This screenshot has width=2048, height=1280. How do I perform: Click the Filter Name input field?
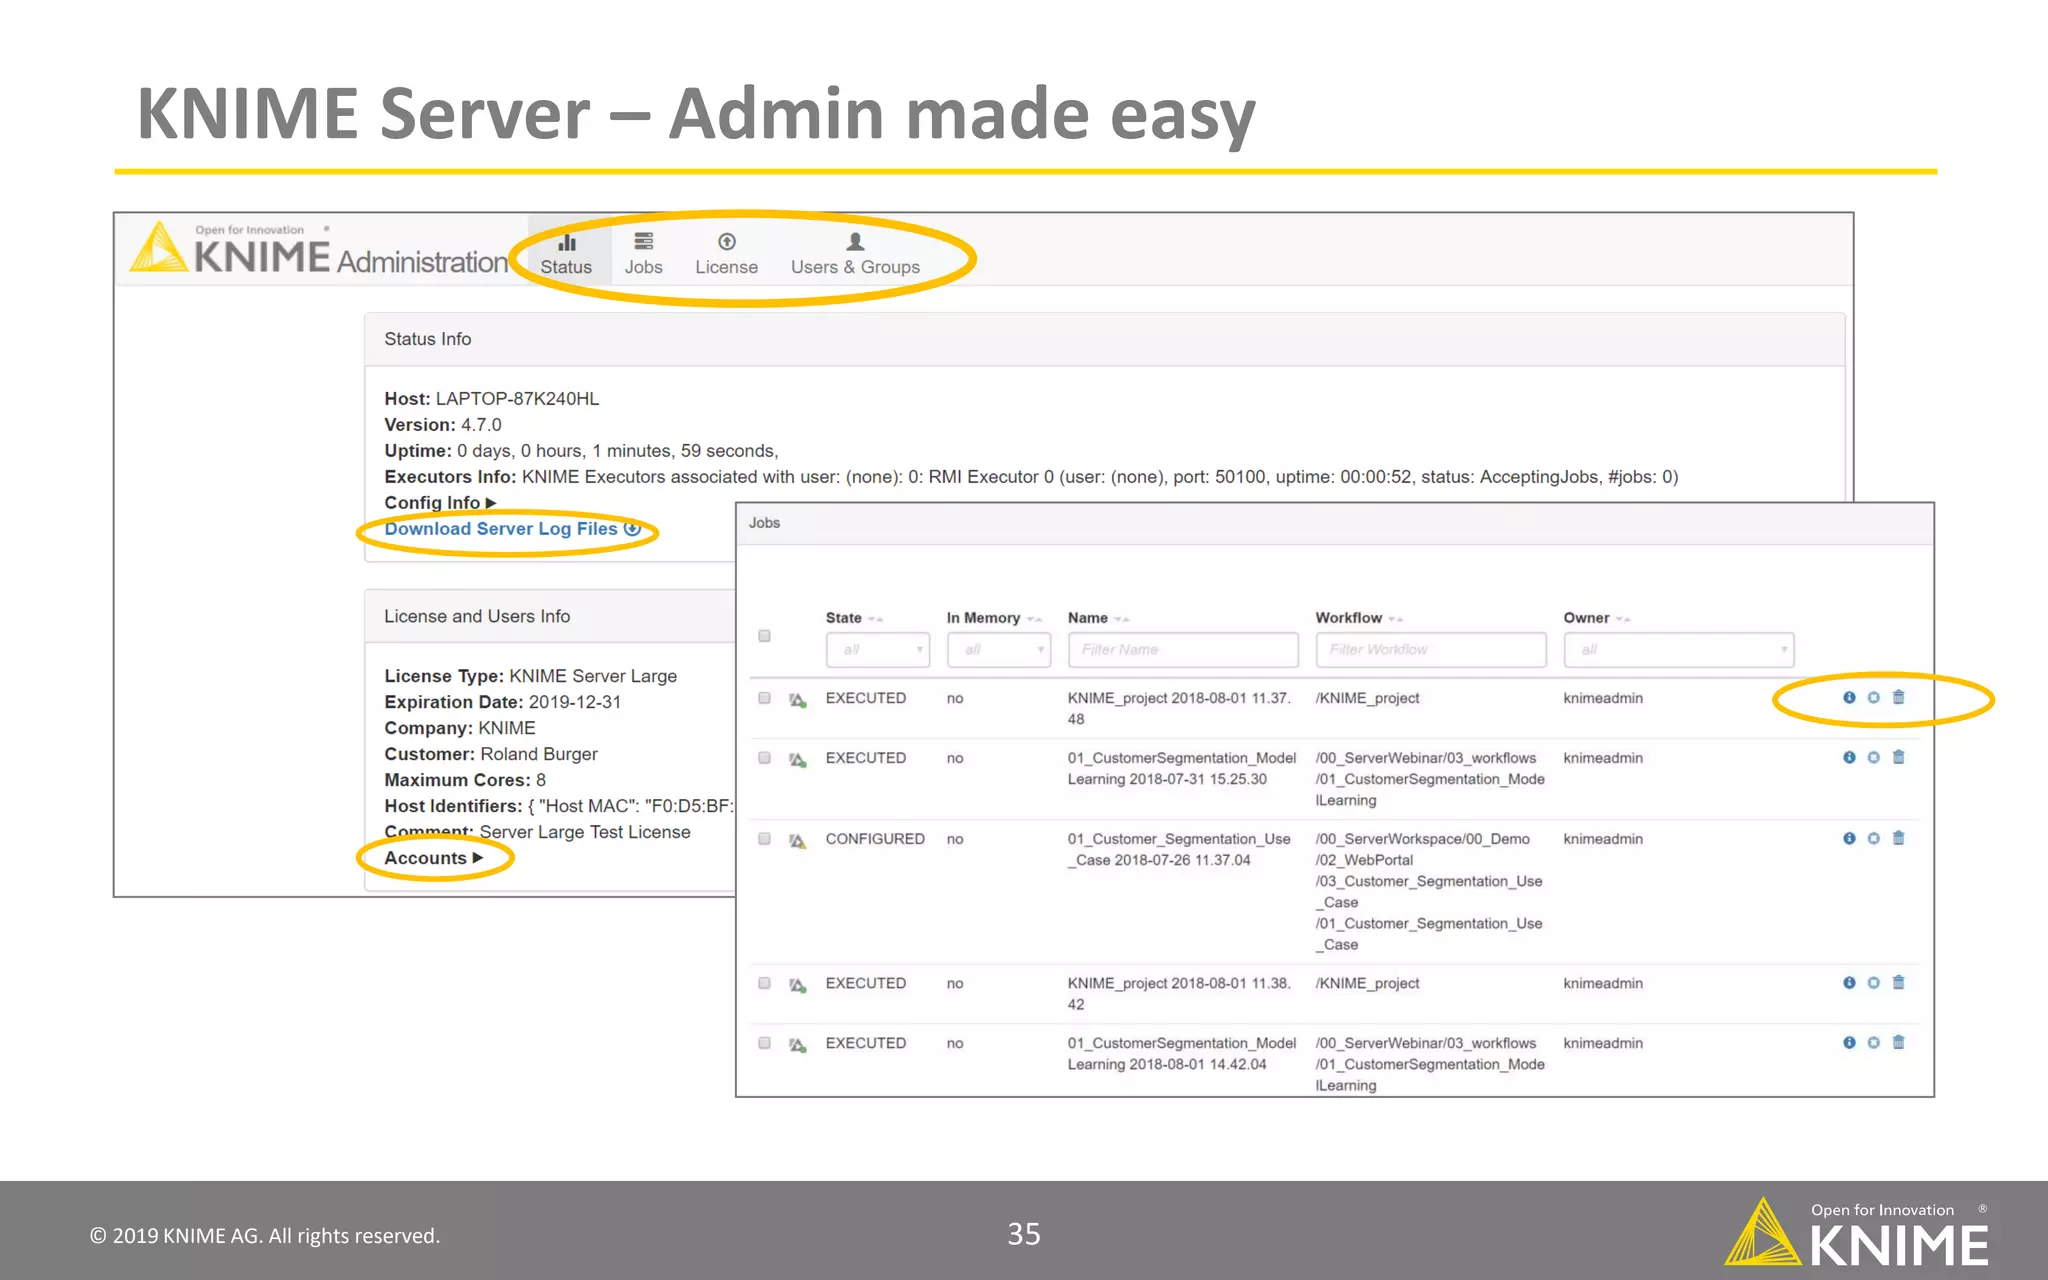pyautogui.click(x=1182, y=650)
